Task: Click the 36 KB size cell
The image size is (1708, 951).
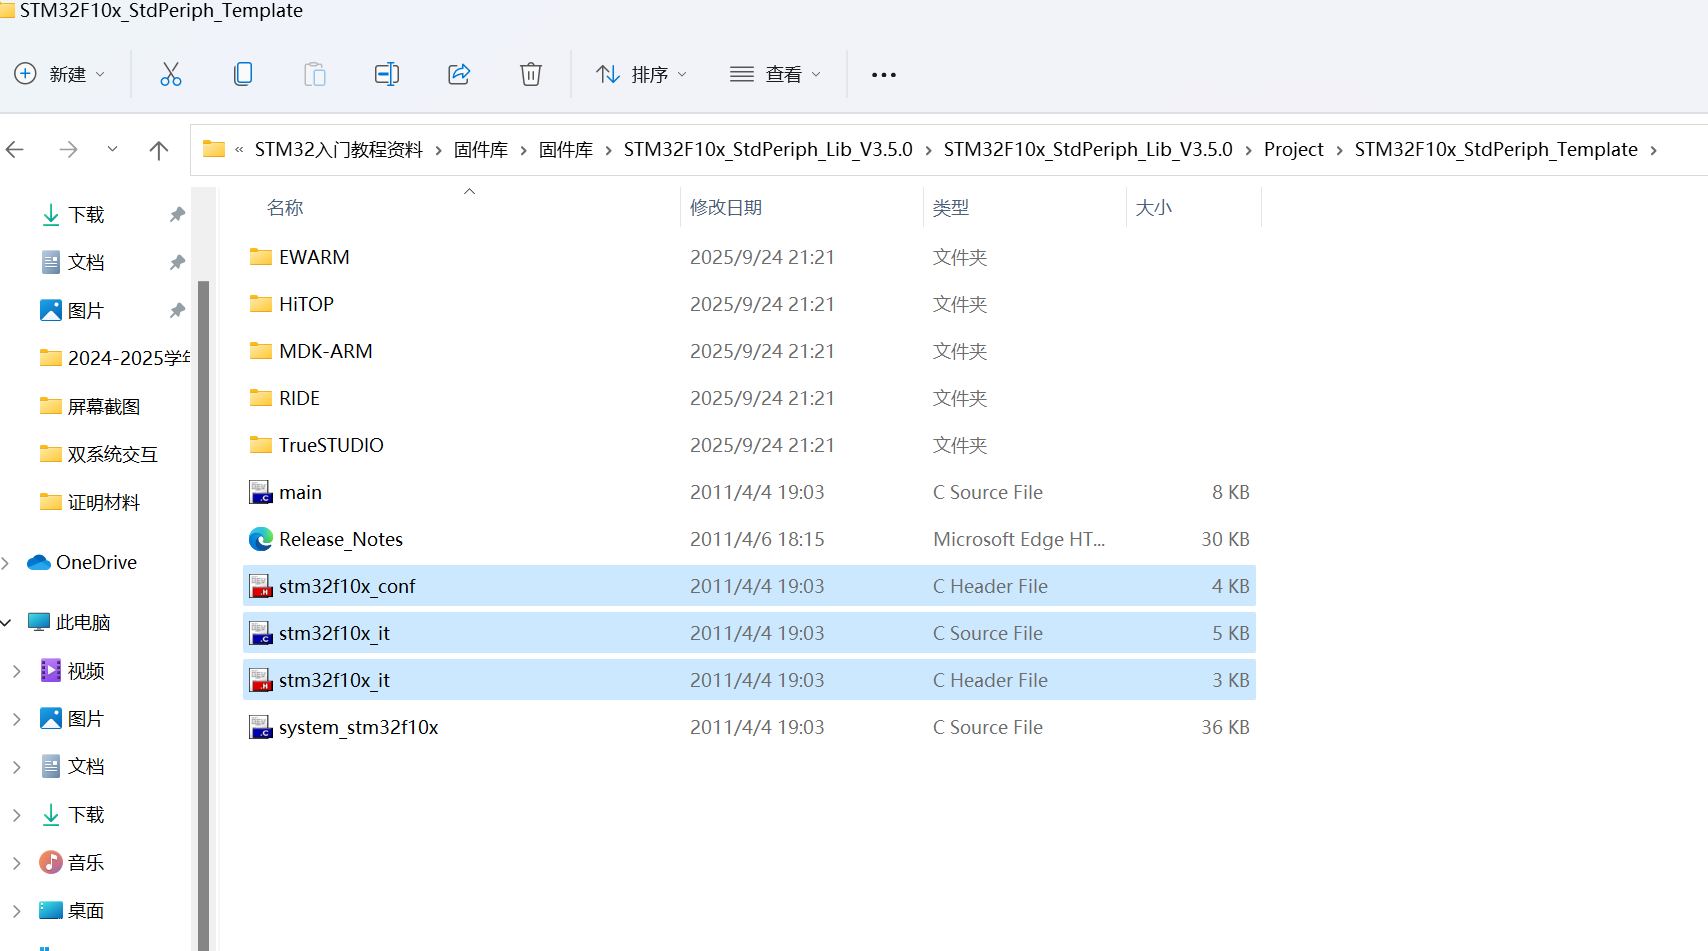Action: click(x=1225, y=727)
